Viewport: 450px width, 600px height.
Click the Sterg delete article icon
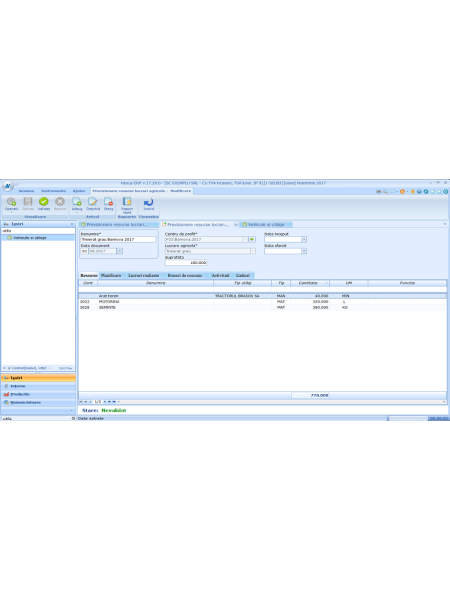pyautogui.click(x=109, y=202)
